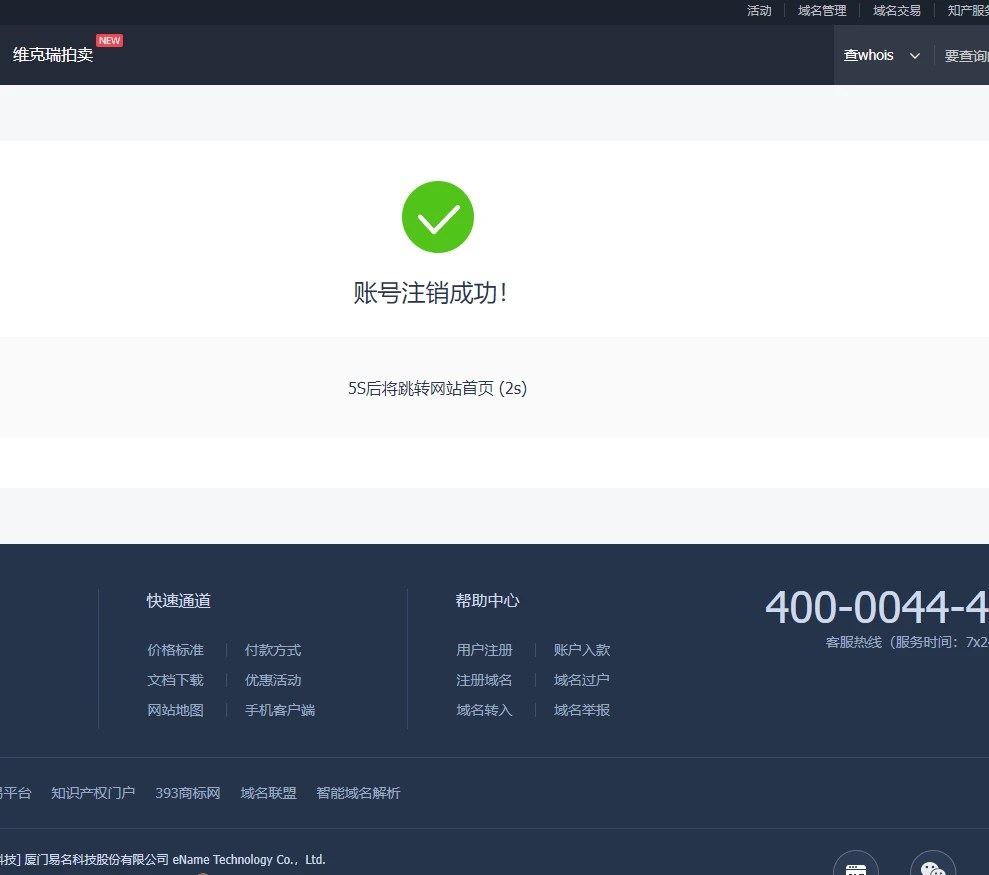Open the 活动 menu in top navigation
The image size is (989, 875).
click(759, 11)
